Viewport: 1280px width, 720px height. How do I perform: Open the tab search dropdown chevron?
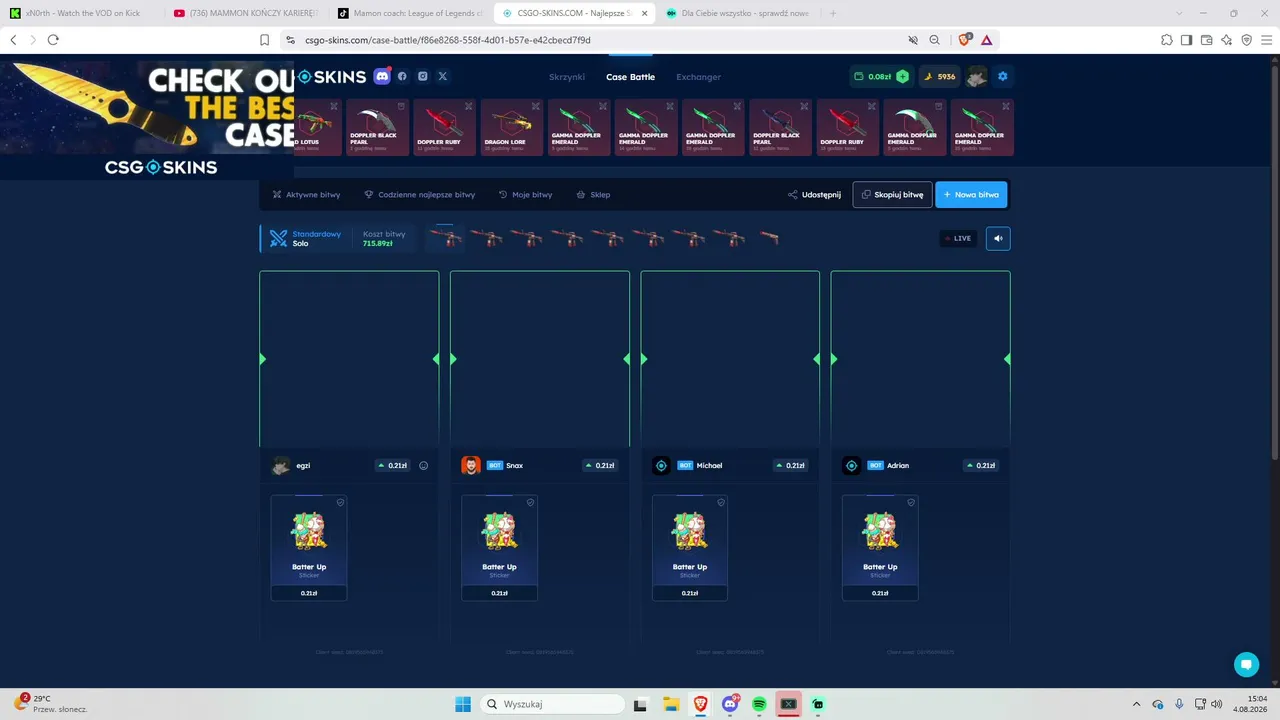[x=1180, y=13]
